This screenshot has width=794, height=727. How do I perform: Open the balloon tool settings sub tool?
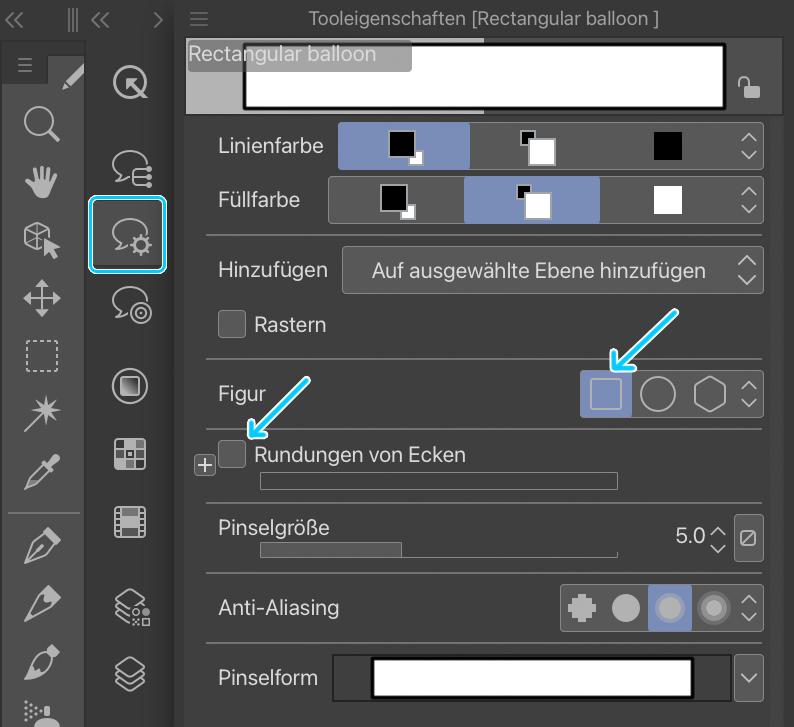[128, 235]
